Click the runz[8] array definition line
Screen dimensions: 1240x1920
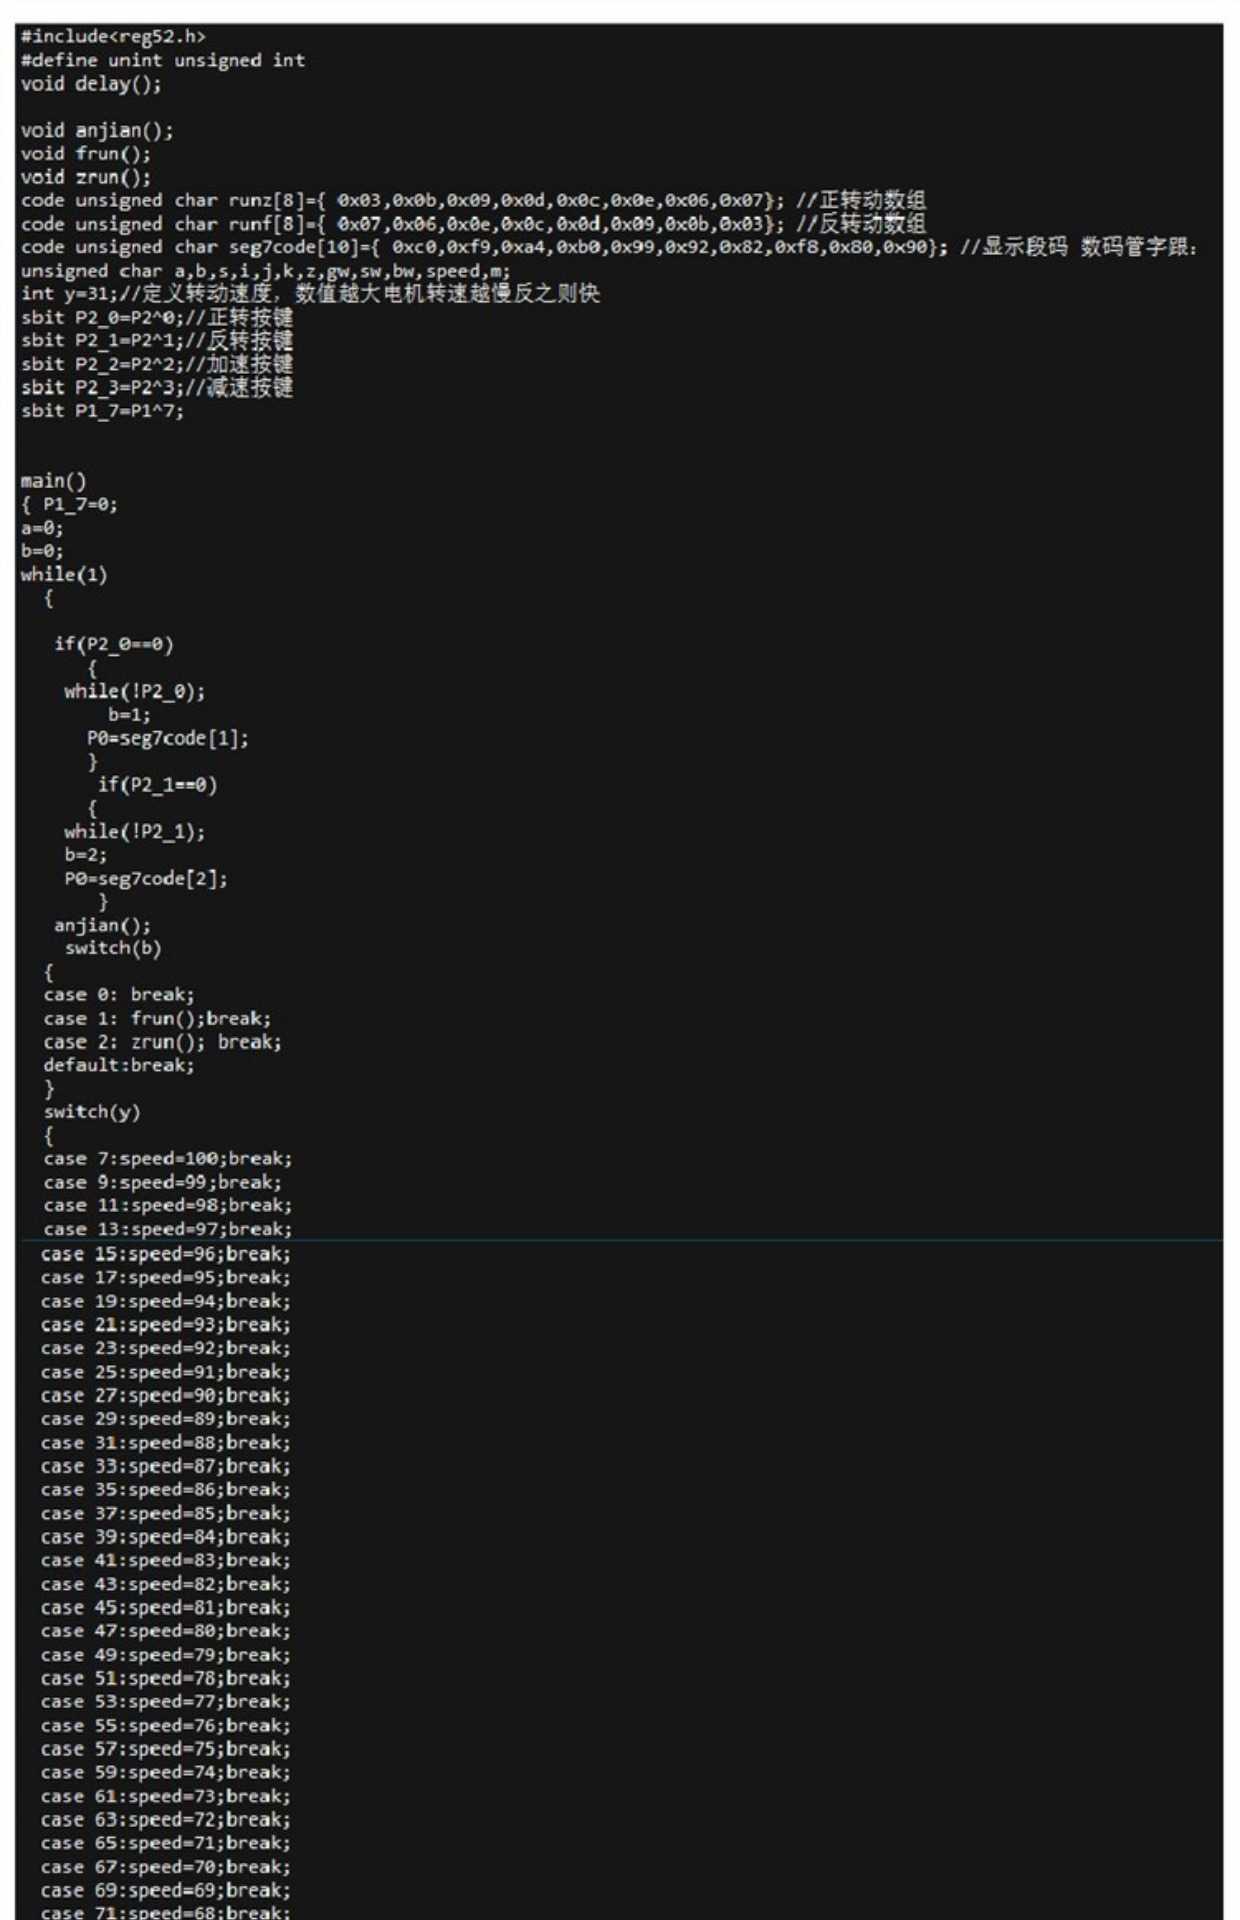tap(473, 201)
